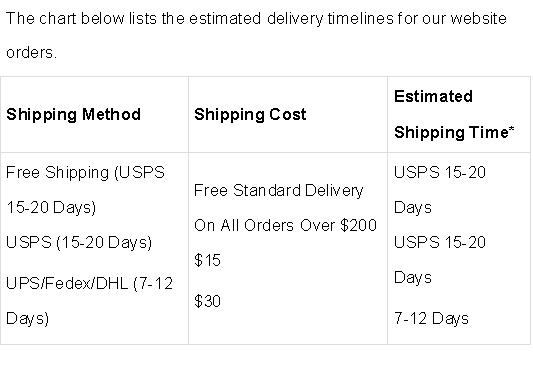Click 'On All Orders Over $200' text
533x381 pixels.
tap(286, 225)
